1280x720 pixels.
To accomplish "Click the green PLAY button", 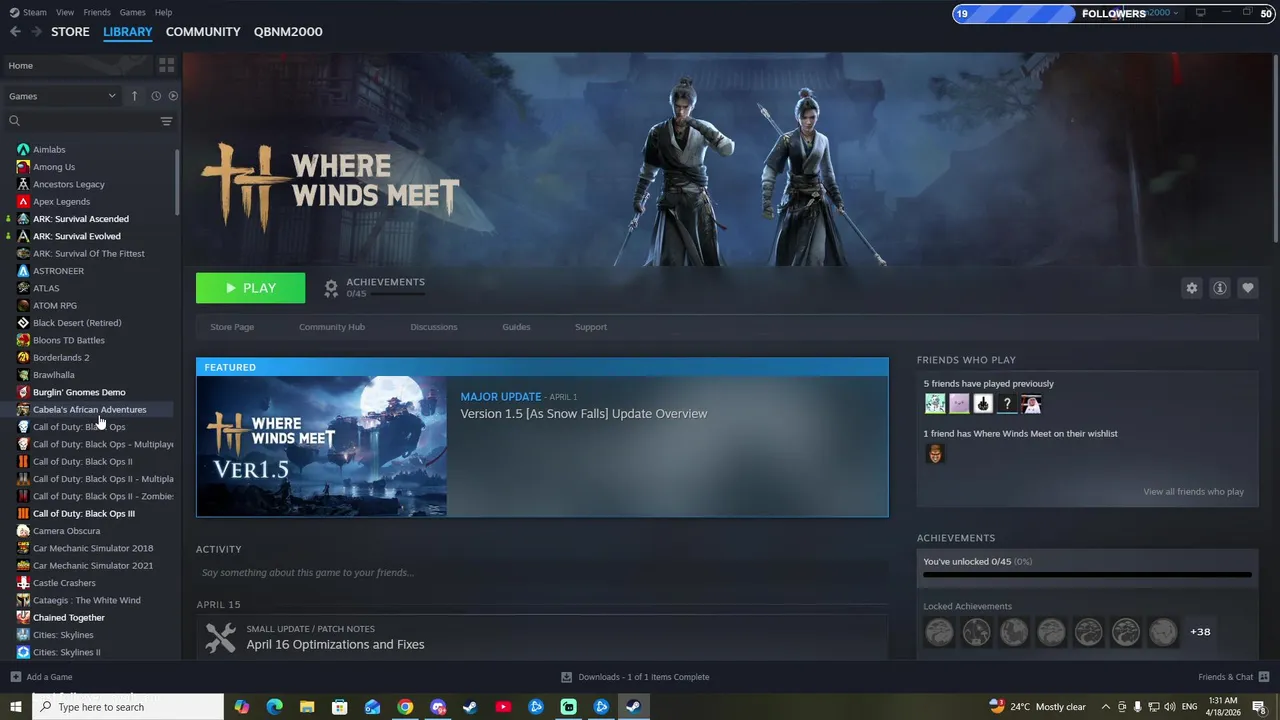I will click(251, 288).
